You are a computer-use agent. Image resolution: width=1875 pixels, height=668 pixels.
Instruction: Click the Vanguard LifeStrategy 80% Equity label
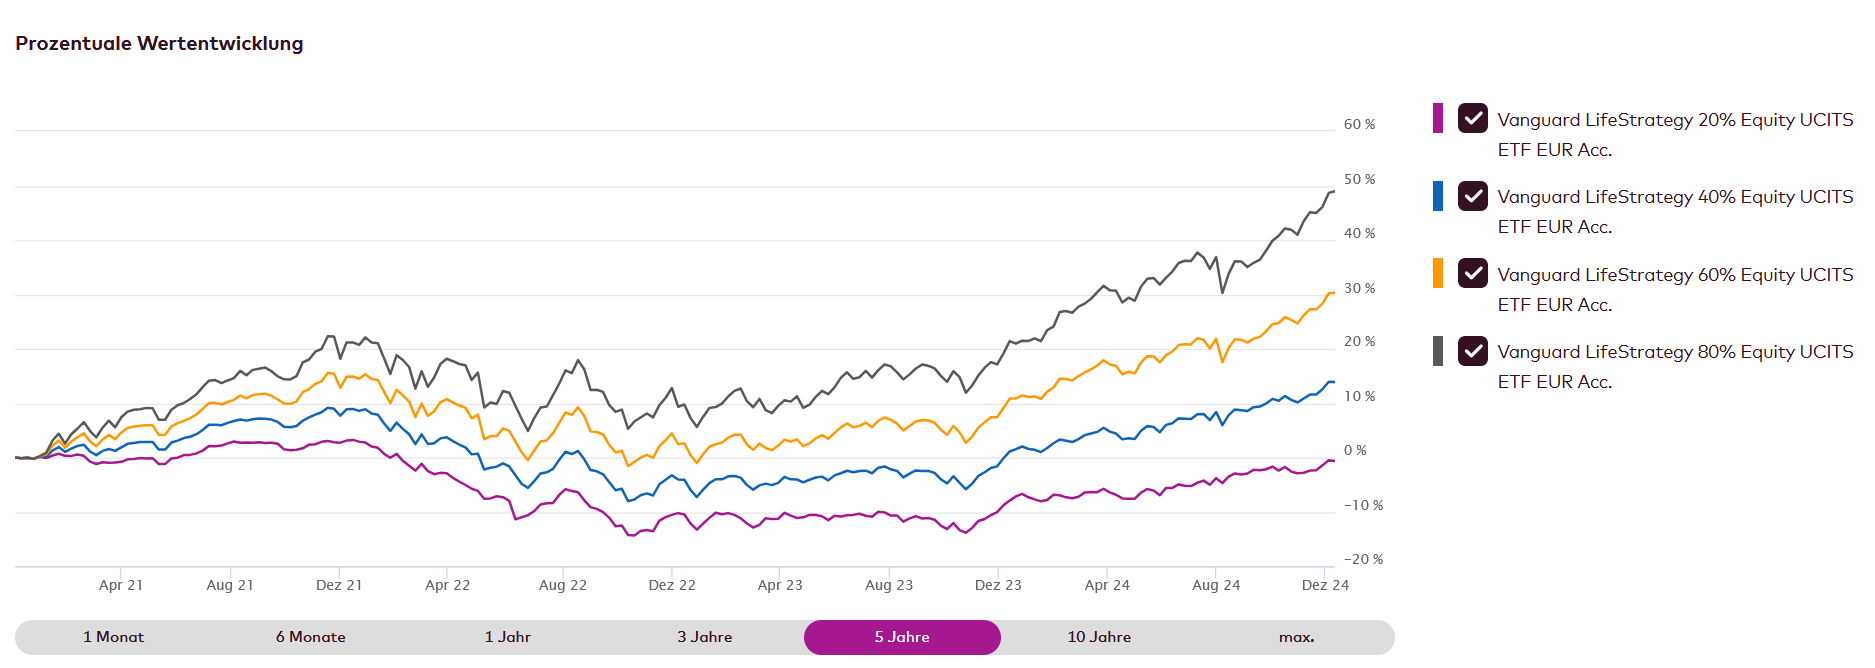1674,366
